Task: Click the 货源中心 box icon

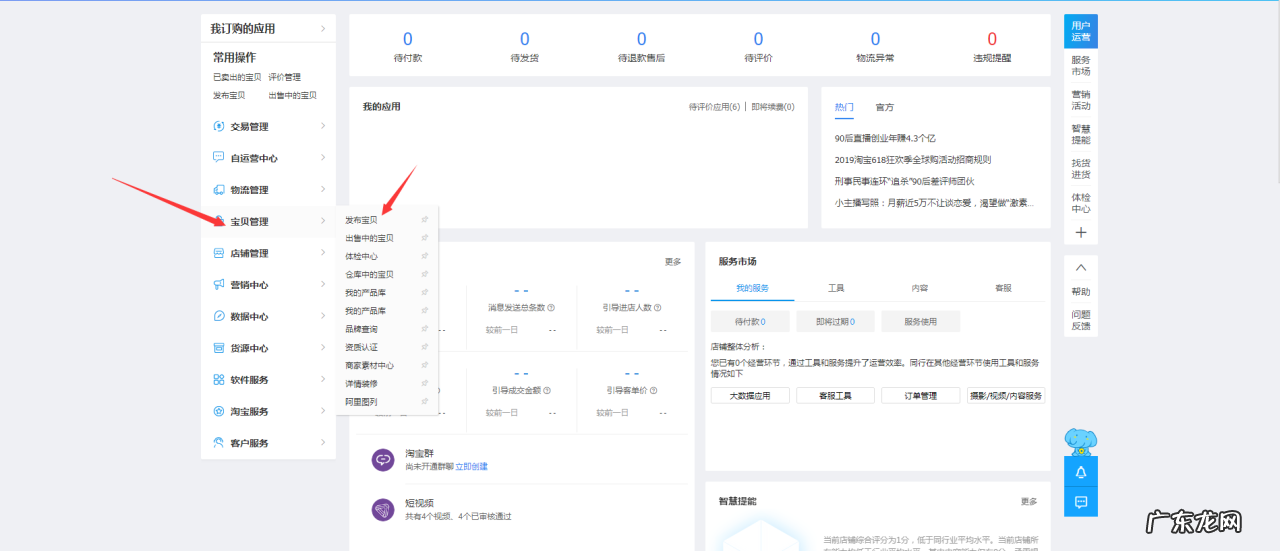Action: [220, 348]
